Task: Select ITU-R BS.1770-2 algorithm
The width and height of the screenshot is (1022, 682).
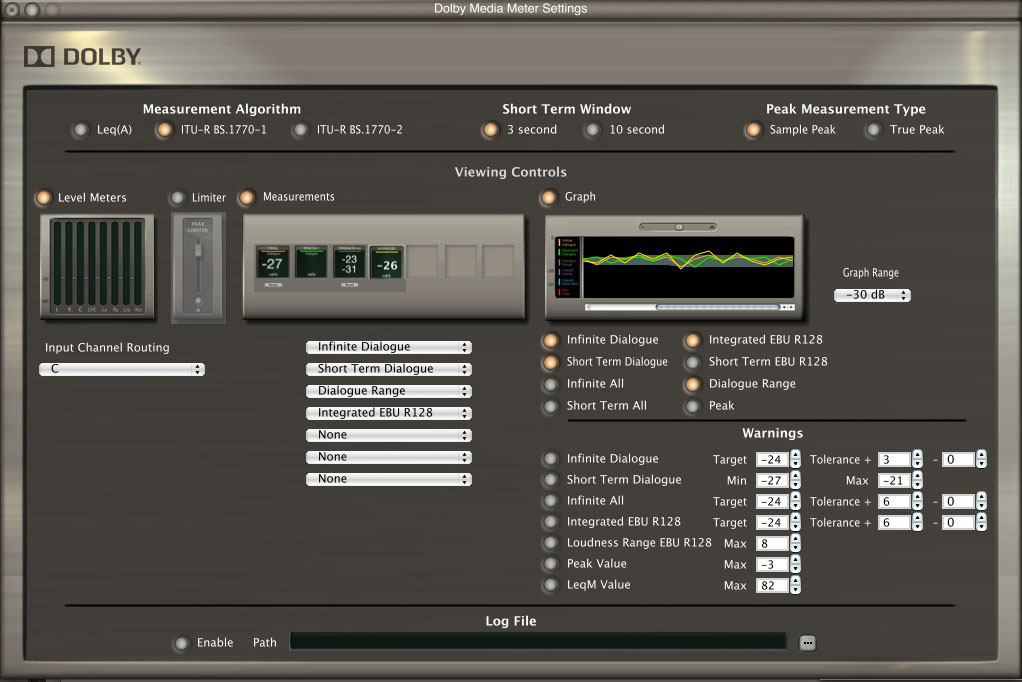Action: click(x=300, y=130)
